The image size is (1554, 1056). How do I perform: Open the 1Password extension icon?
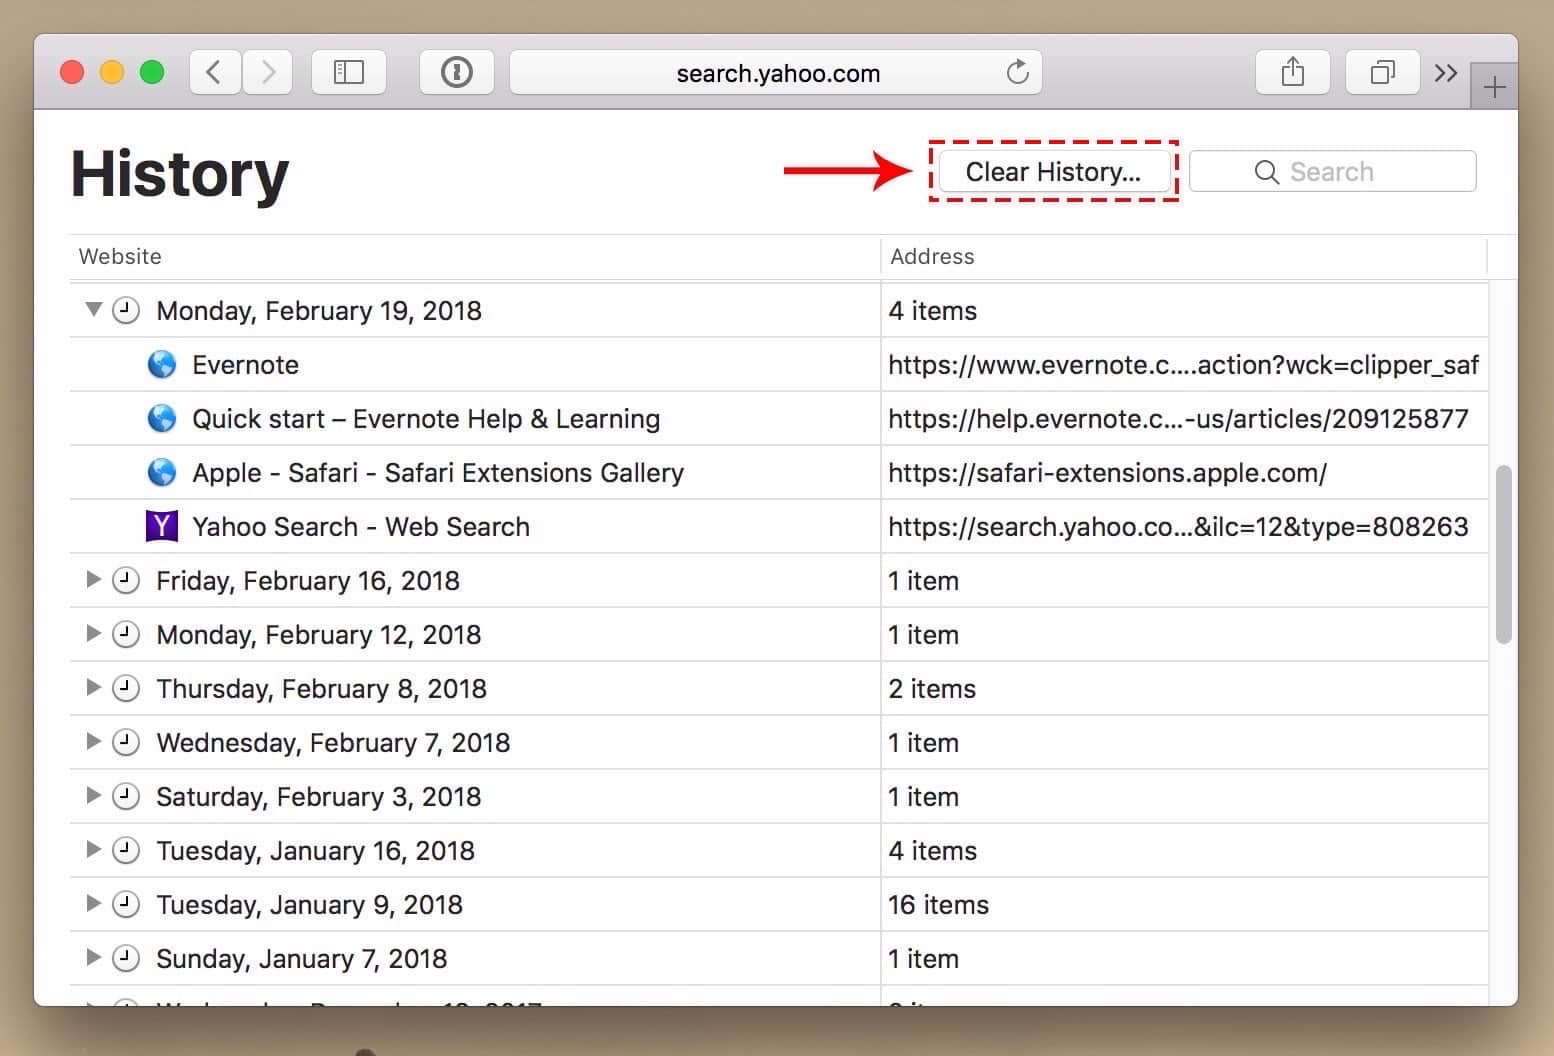point(457,72)
